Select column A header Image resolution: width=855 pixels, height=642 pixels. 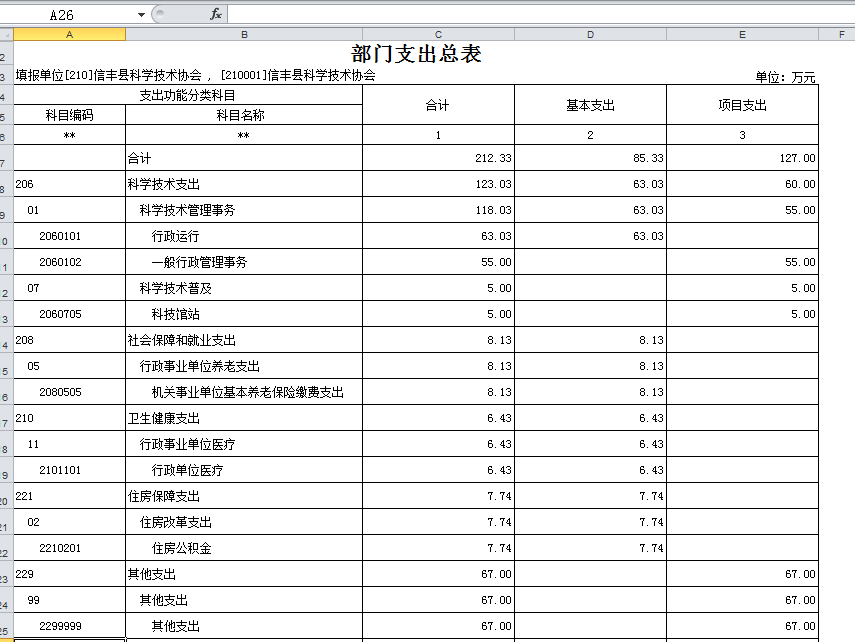[x=69, y=34]
